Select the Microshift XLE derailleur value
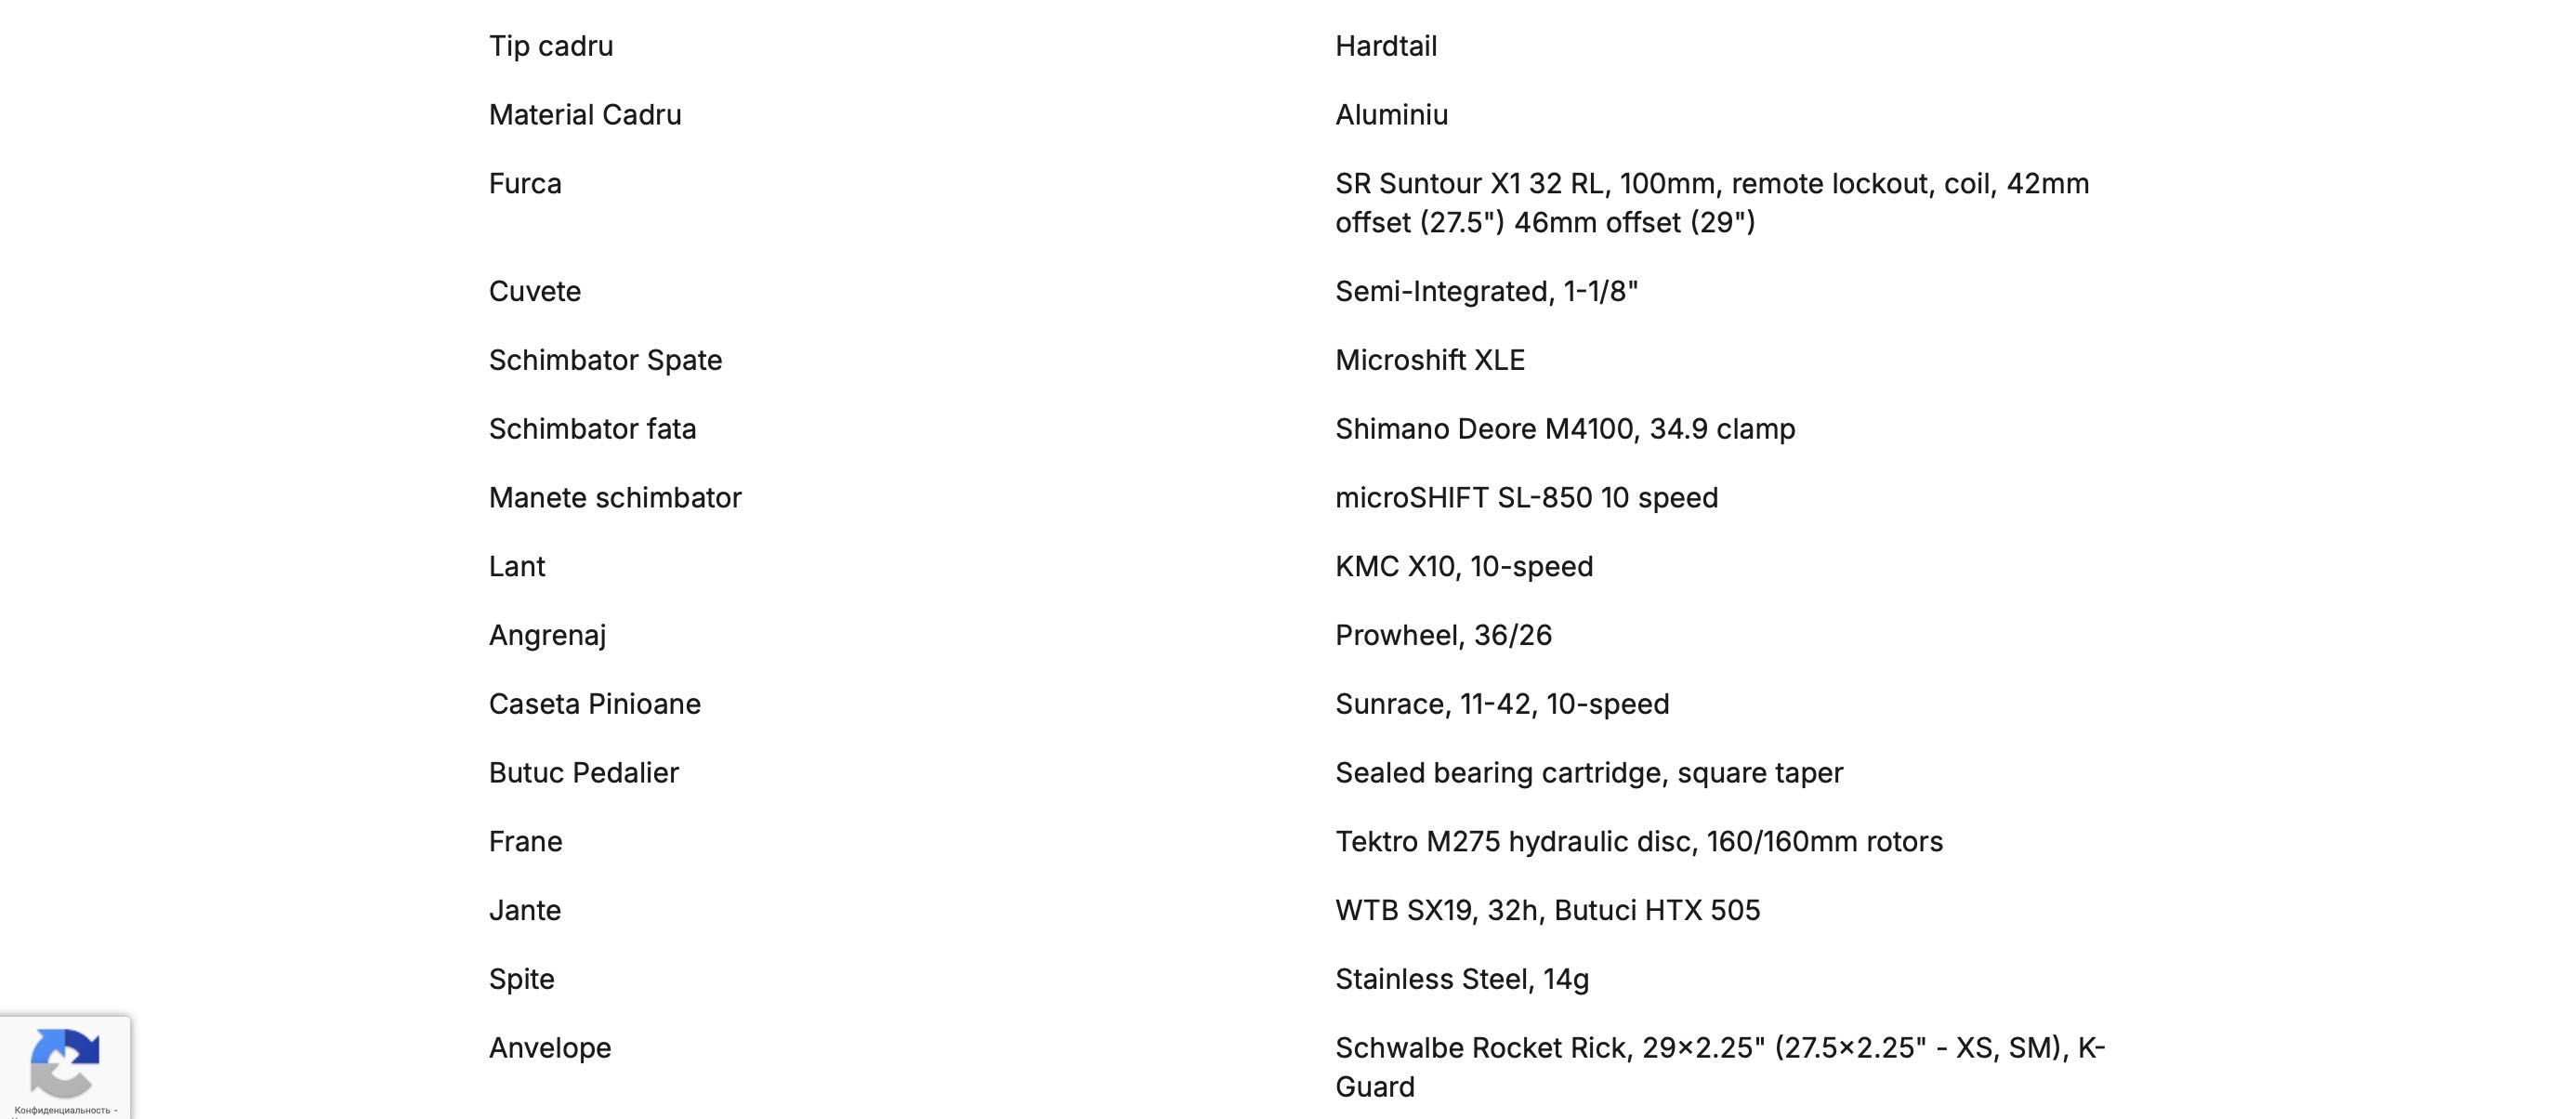2576x1119 pixels. [x=1430, y=360]
